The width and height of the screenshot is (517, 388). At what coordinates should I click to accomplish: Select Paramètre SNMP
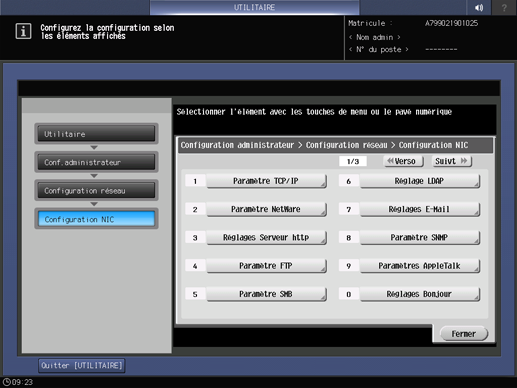point(420,238)
